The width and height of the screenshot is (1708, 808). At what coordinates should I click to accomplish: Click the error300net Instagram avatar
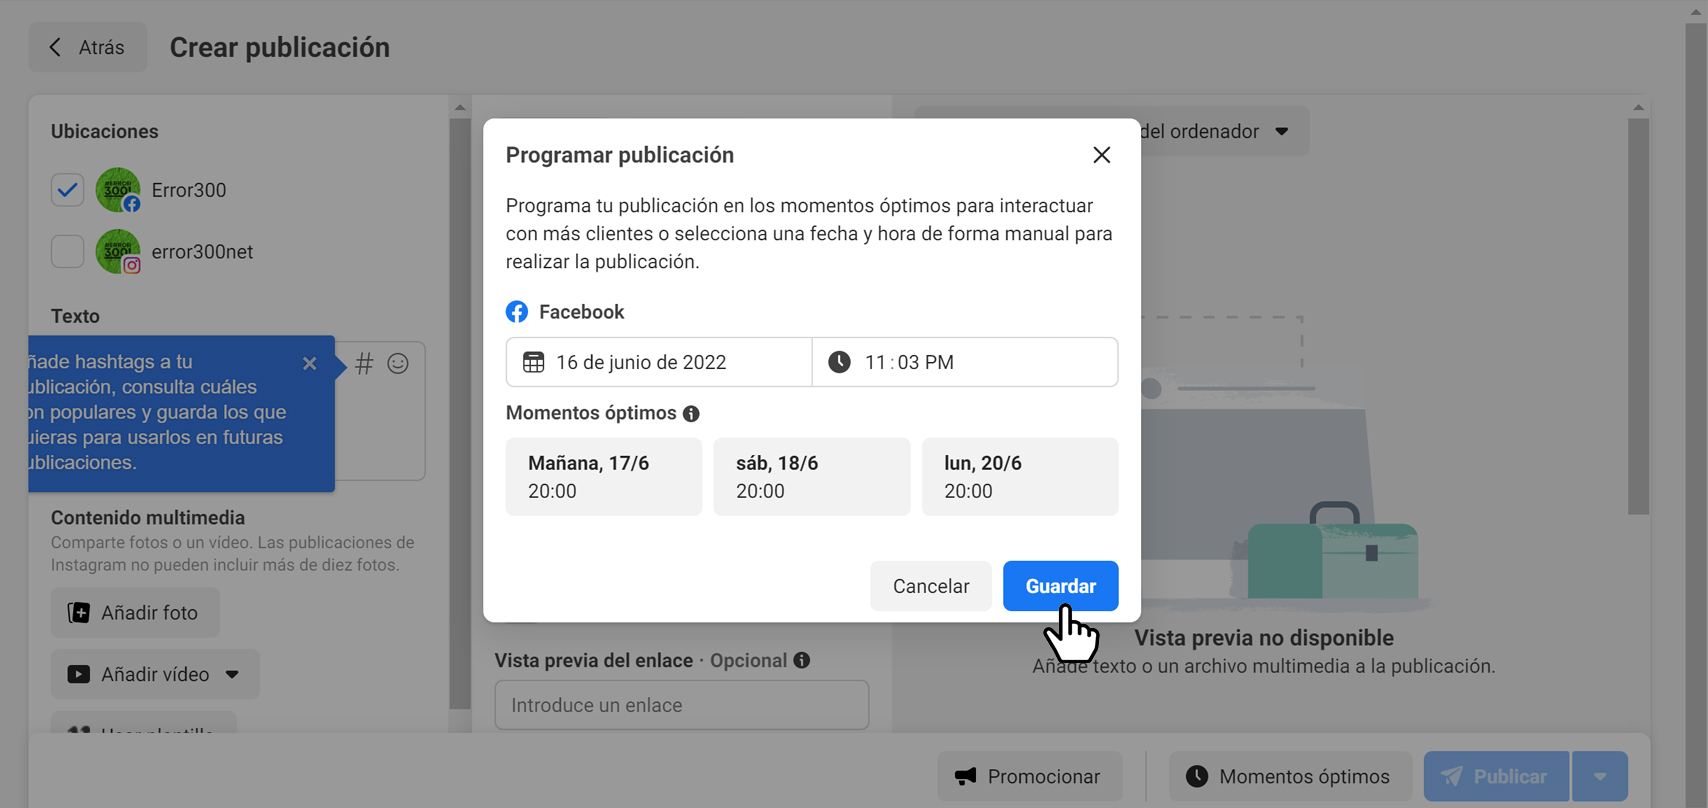tap(118, 251)
